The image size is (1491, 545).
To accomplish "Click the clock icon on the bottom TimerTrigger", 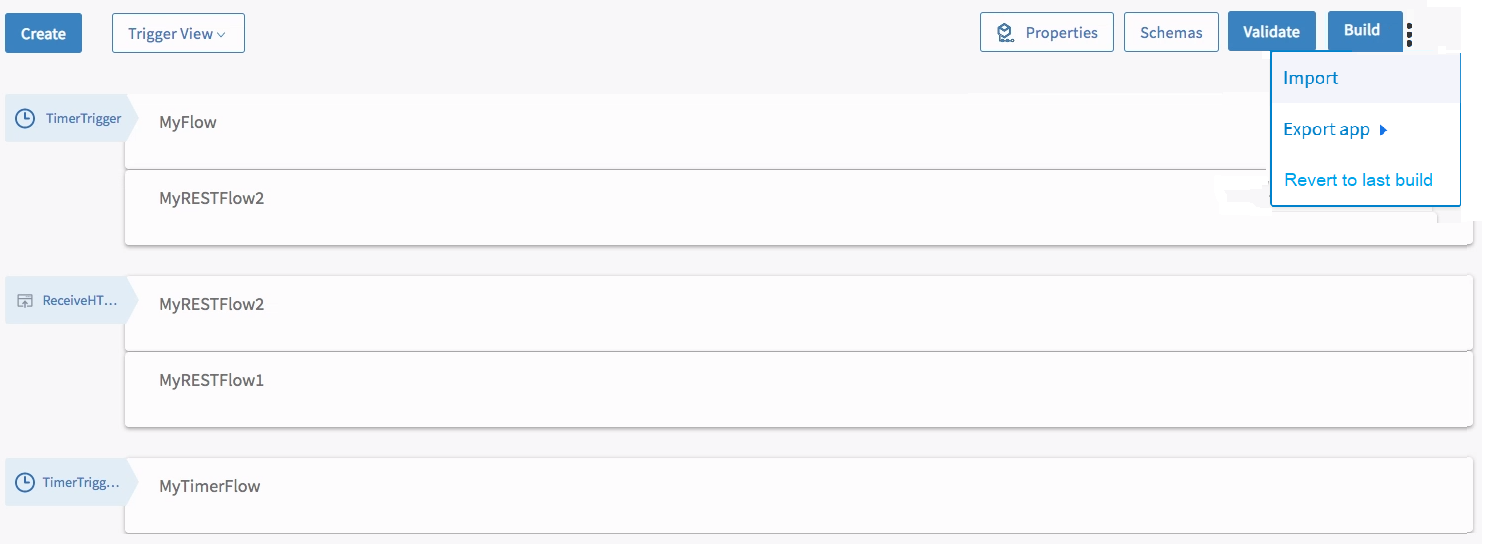I will click(x=25, y=483).
